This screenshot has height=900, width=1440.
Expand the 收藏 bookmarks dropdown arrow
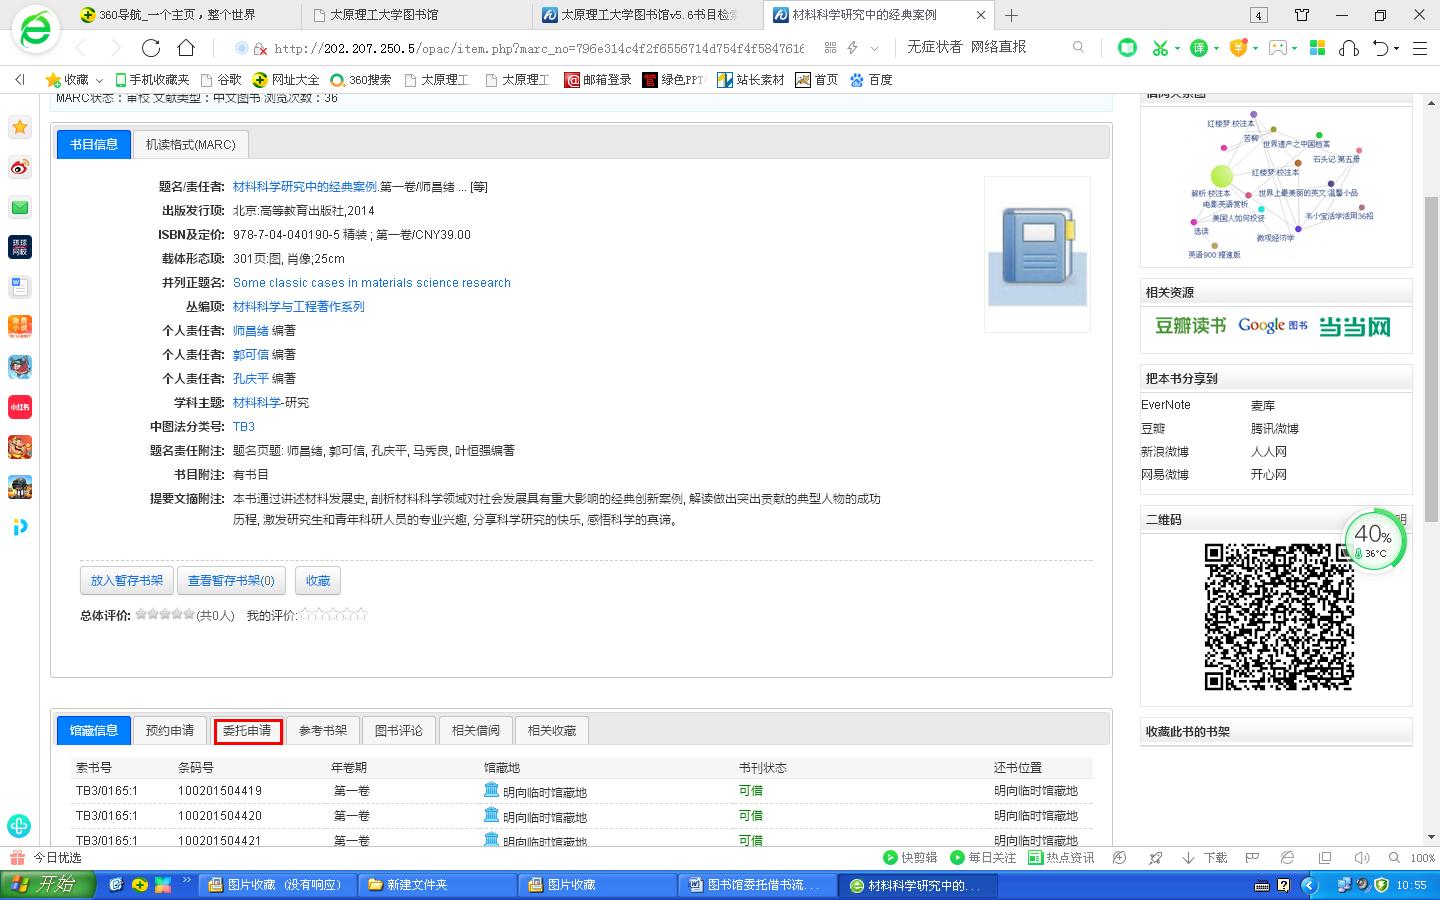pos(99,80)
